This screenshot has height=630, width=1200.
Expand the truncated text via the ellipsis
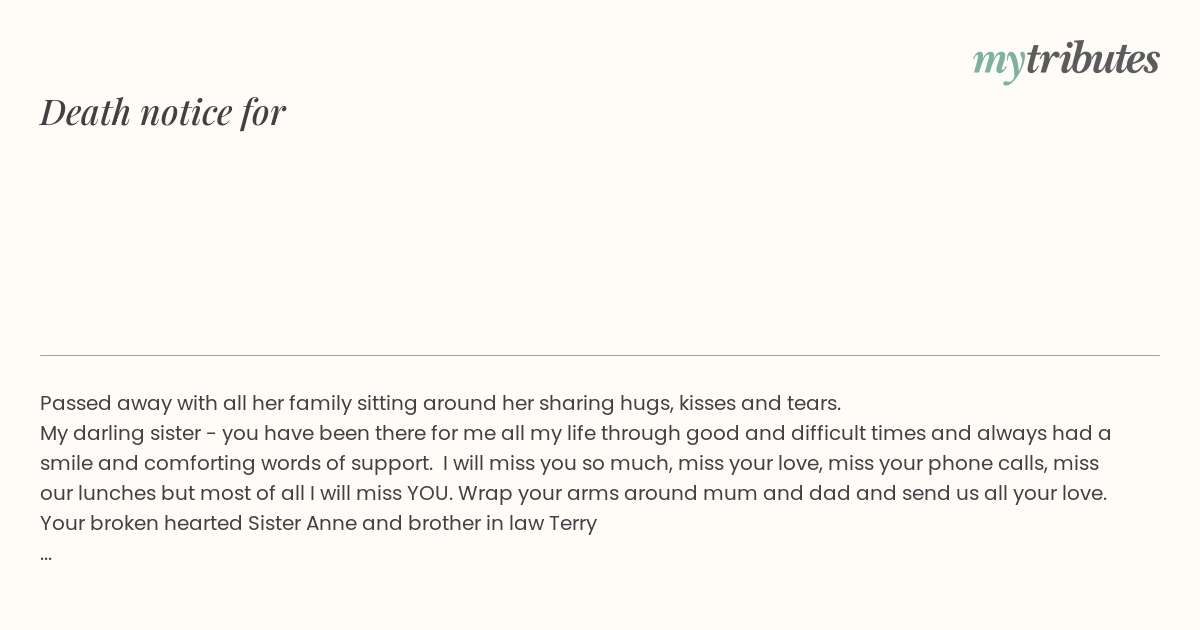pyautogui.click(x=46, y=556)
